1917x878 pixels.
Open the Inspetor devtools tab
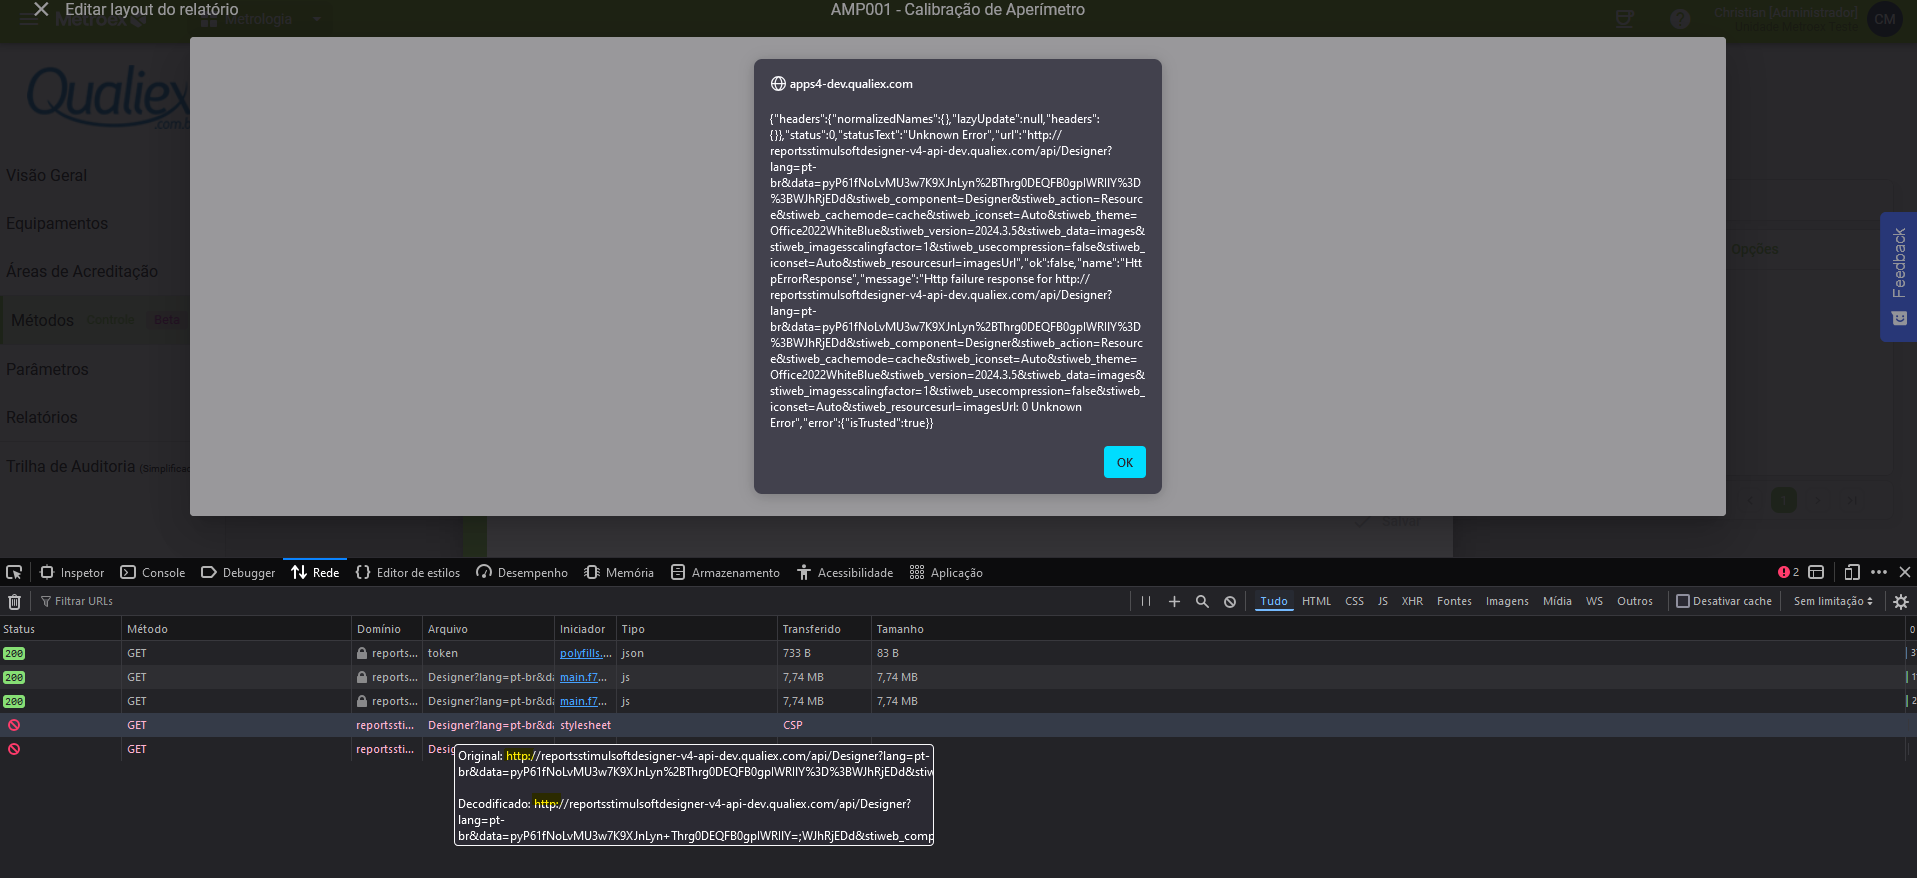tap(72, 573)
